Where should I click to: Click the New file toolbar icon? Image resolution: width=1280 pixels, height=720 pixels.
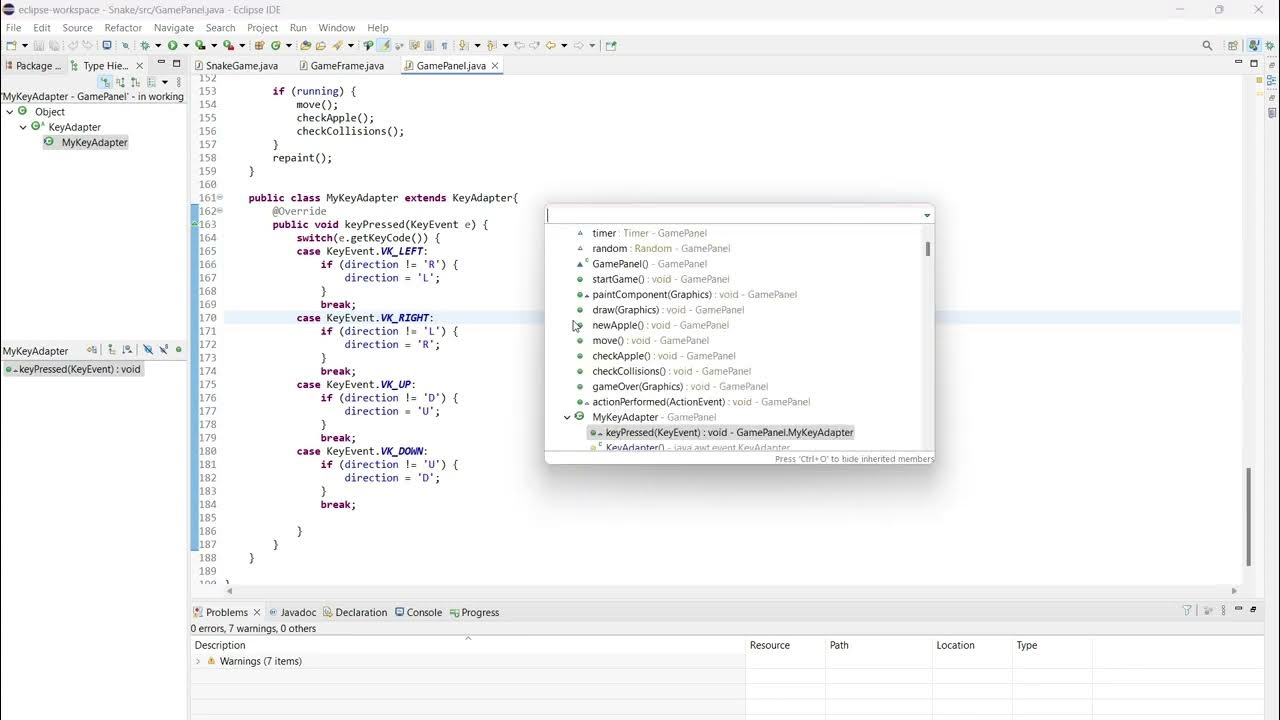tap(11, 45)
